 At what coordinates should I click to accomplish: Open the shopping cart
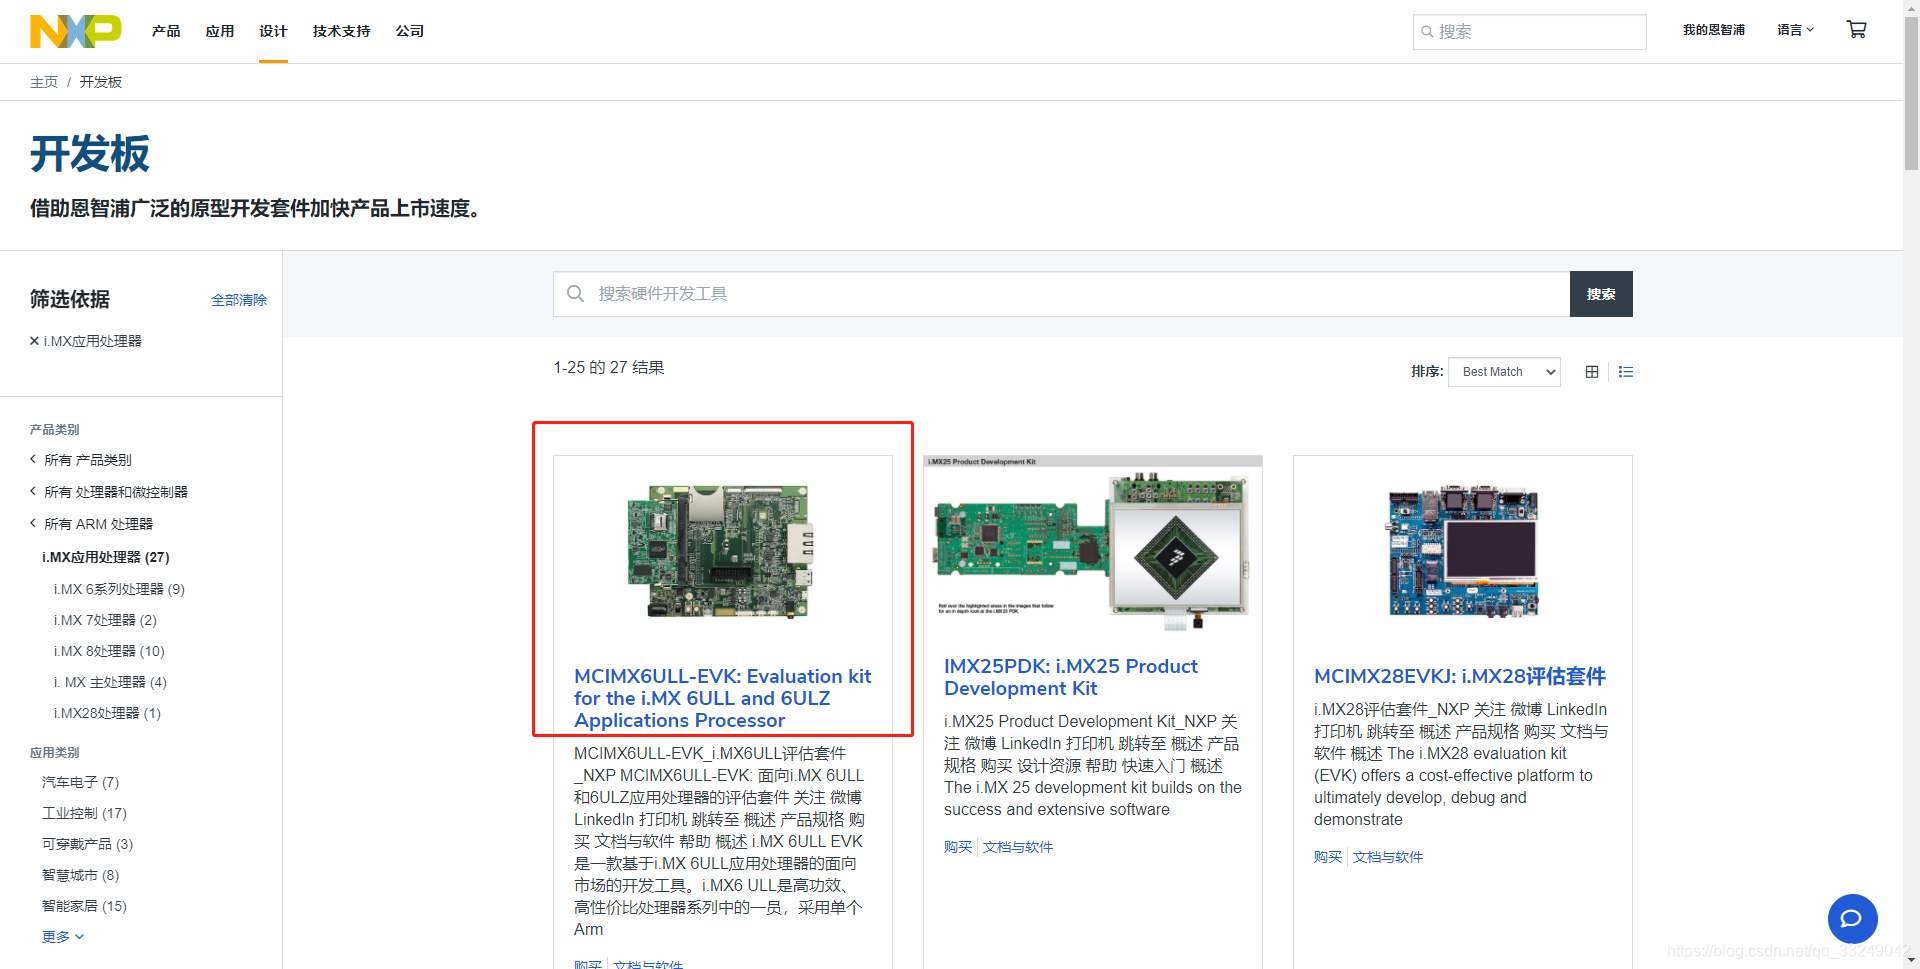(x=1856, y=30)
